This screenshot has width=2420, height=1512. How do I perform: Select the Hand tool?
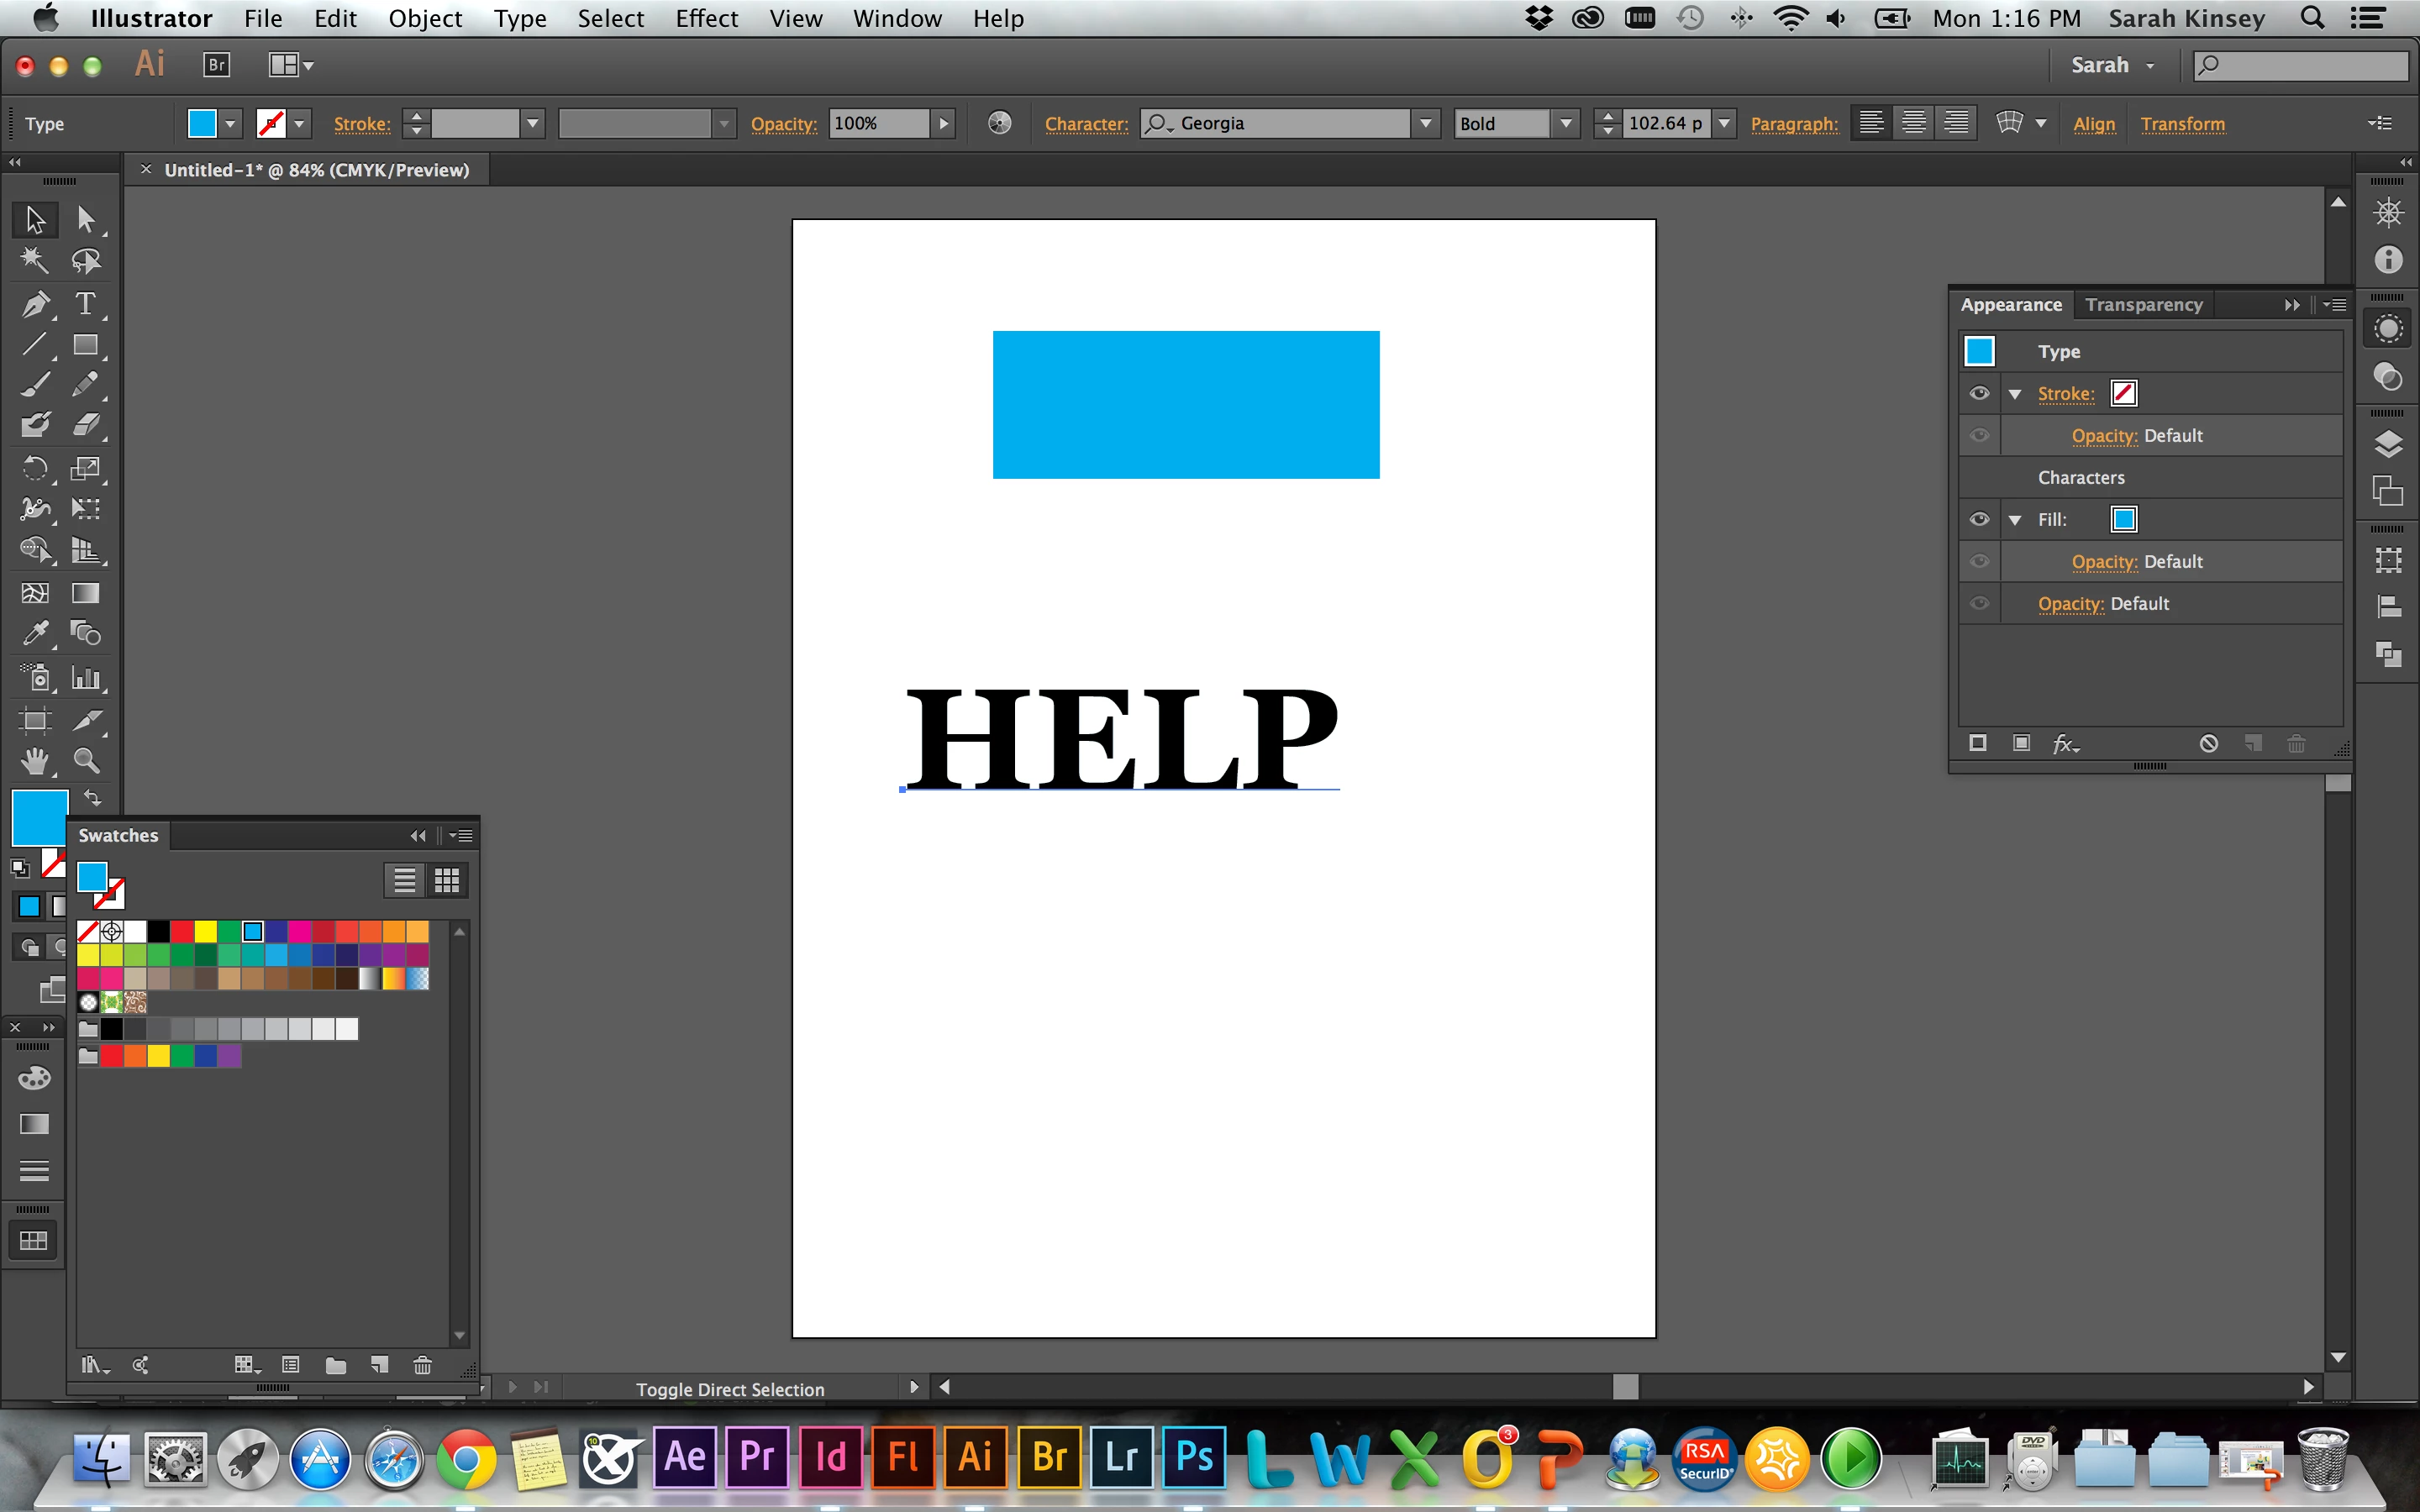pyautogui.click(x=35, y=761)
